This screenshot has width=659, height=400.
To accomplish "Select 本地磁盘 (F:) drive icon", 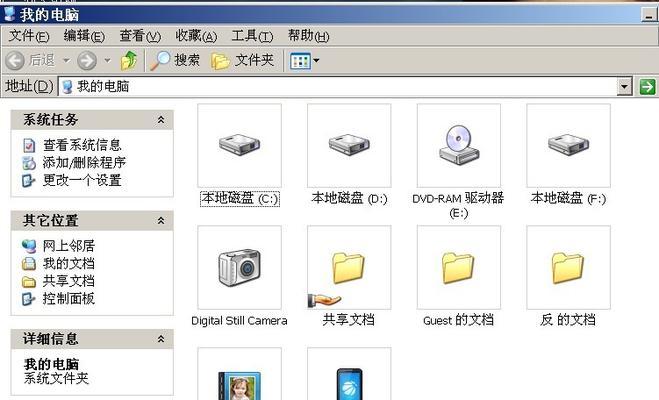I will (569, 145).
